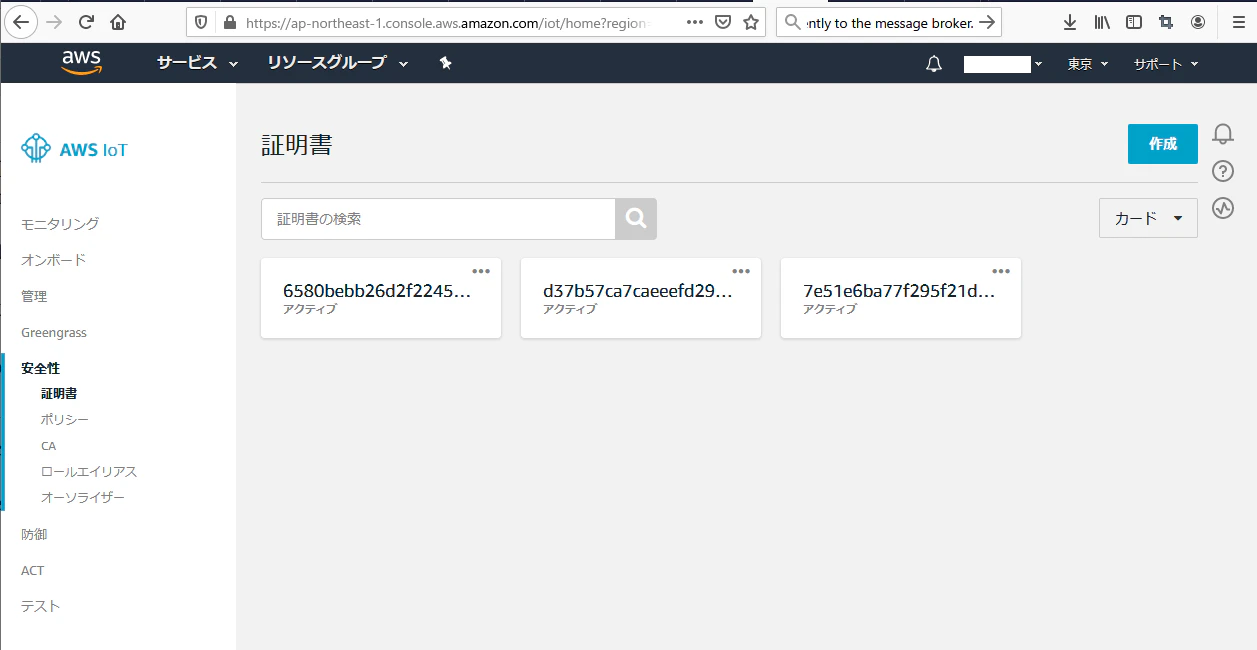Click the browser back arrow button
The width and height of the screenshot is (1257, 650).
coord(22,21)
